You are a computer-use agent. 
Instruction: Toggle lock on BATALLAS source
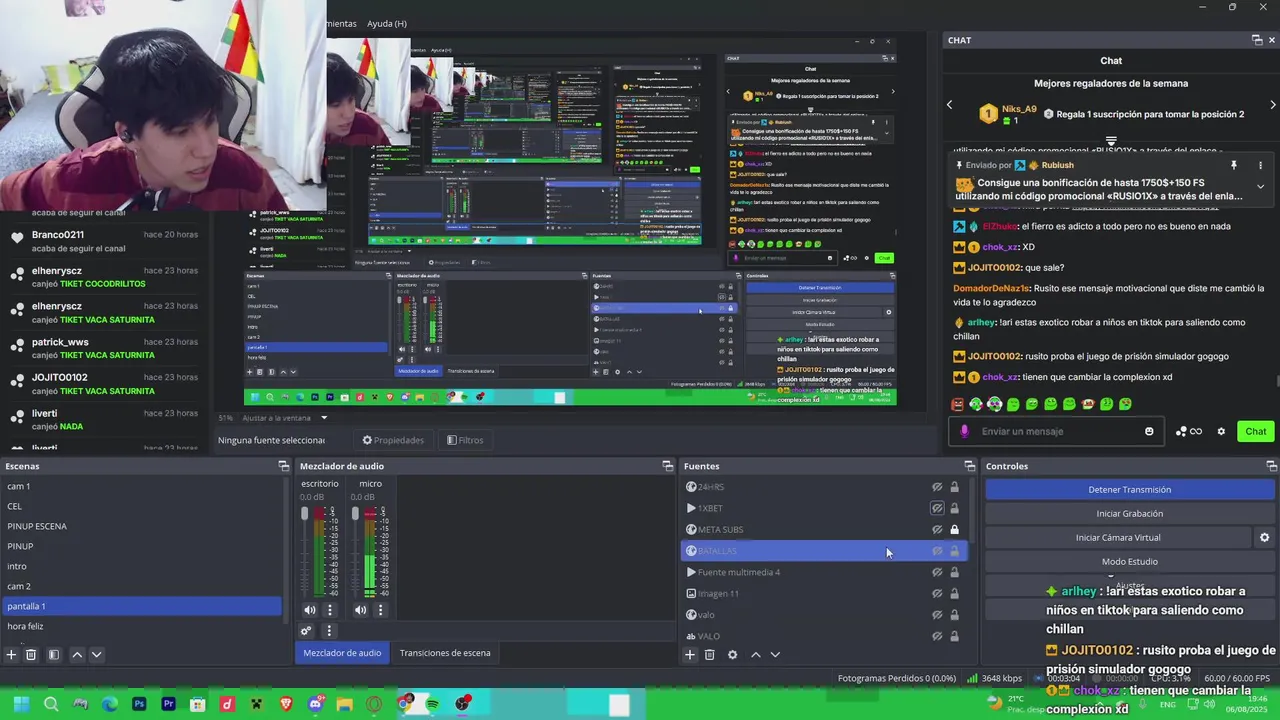click(954, 551)
